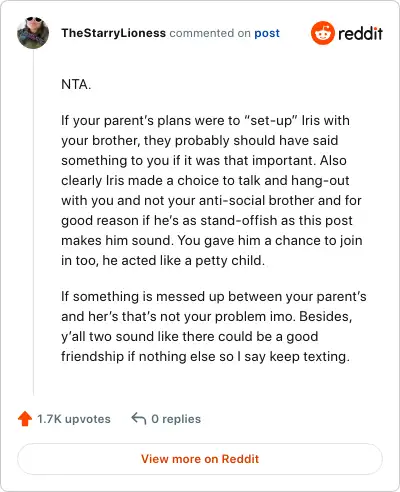Click the line 'y'all two sound like there'

[190, 336]
